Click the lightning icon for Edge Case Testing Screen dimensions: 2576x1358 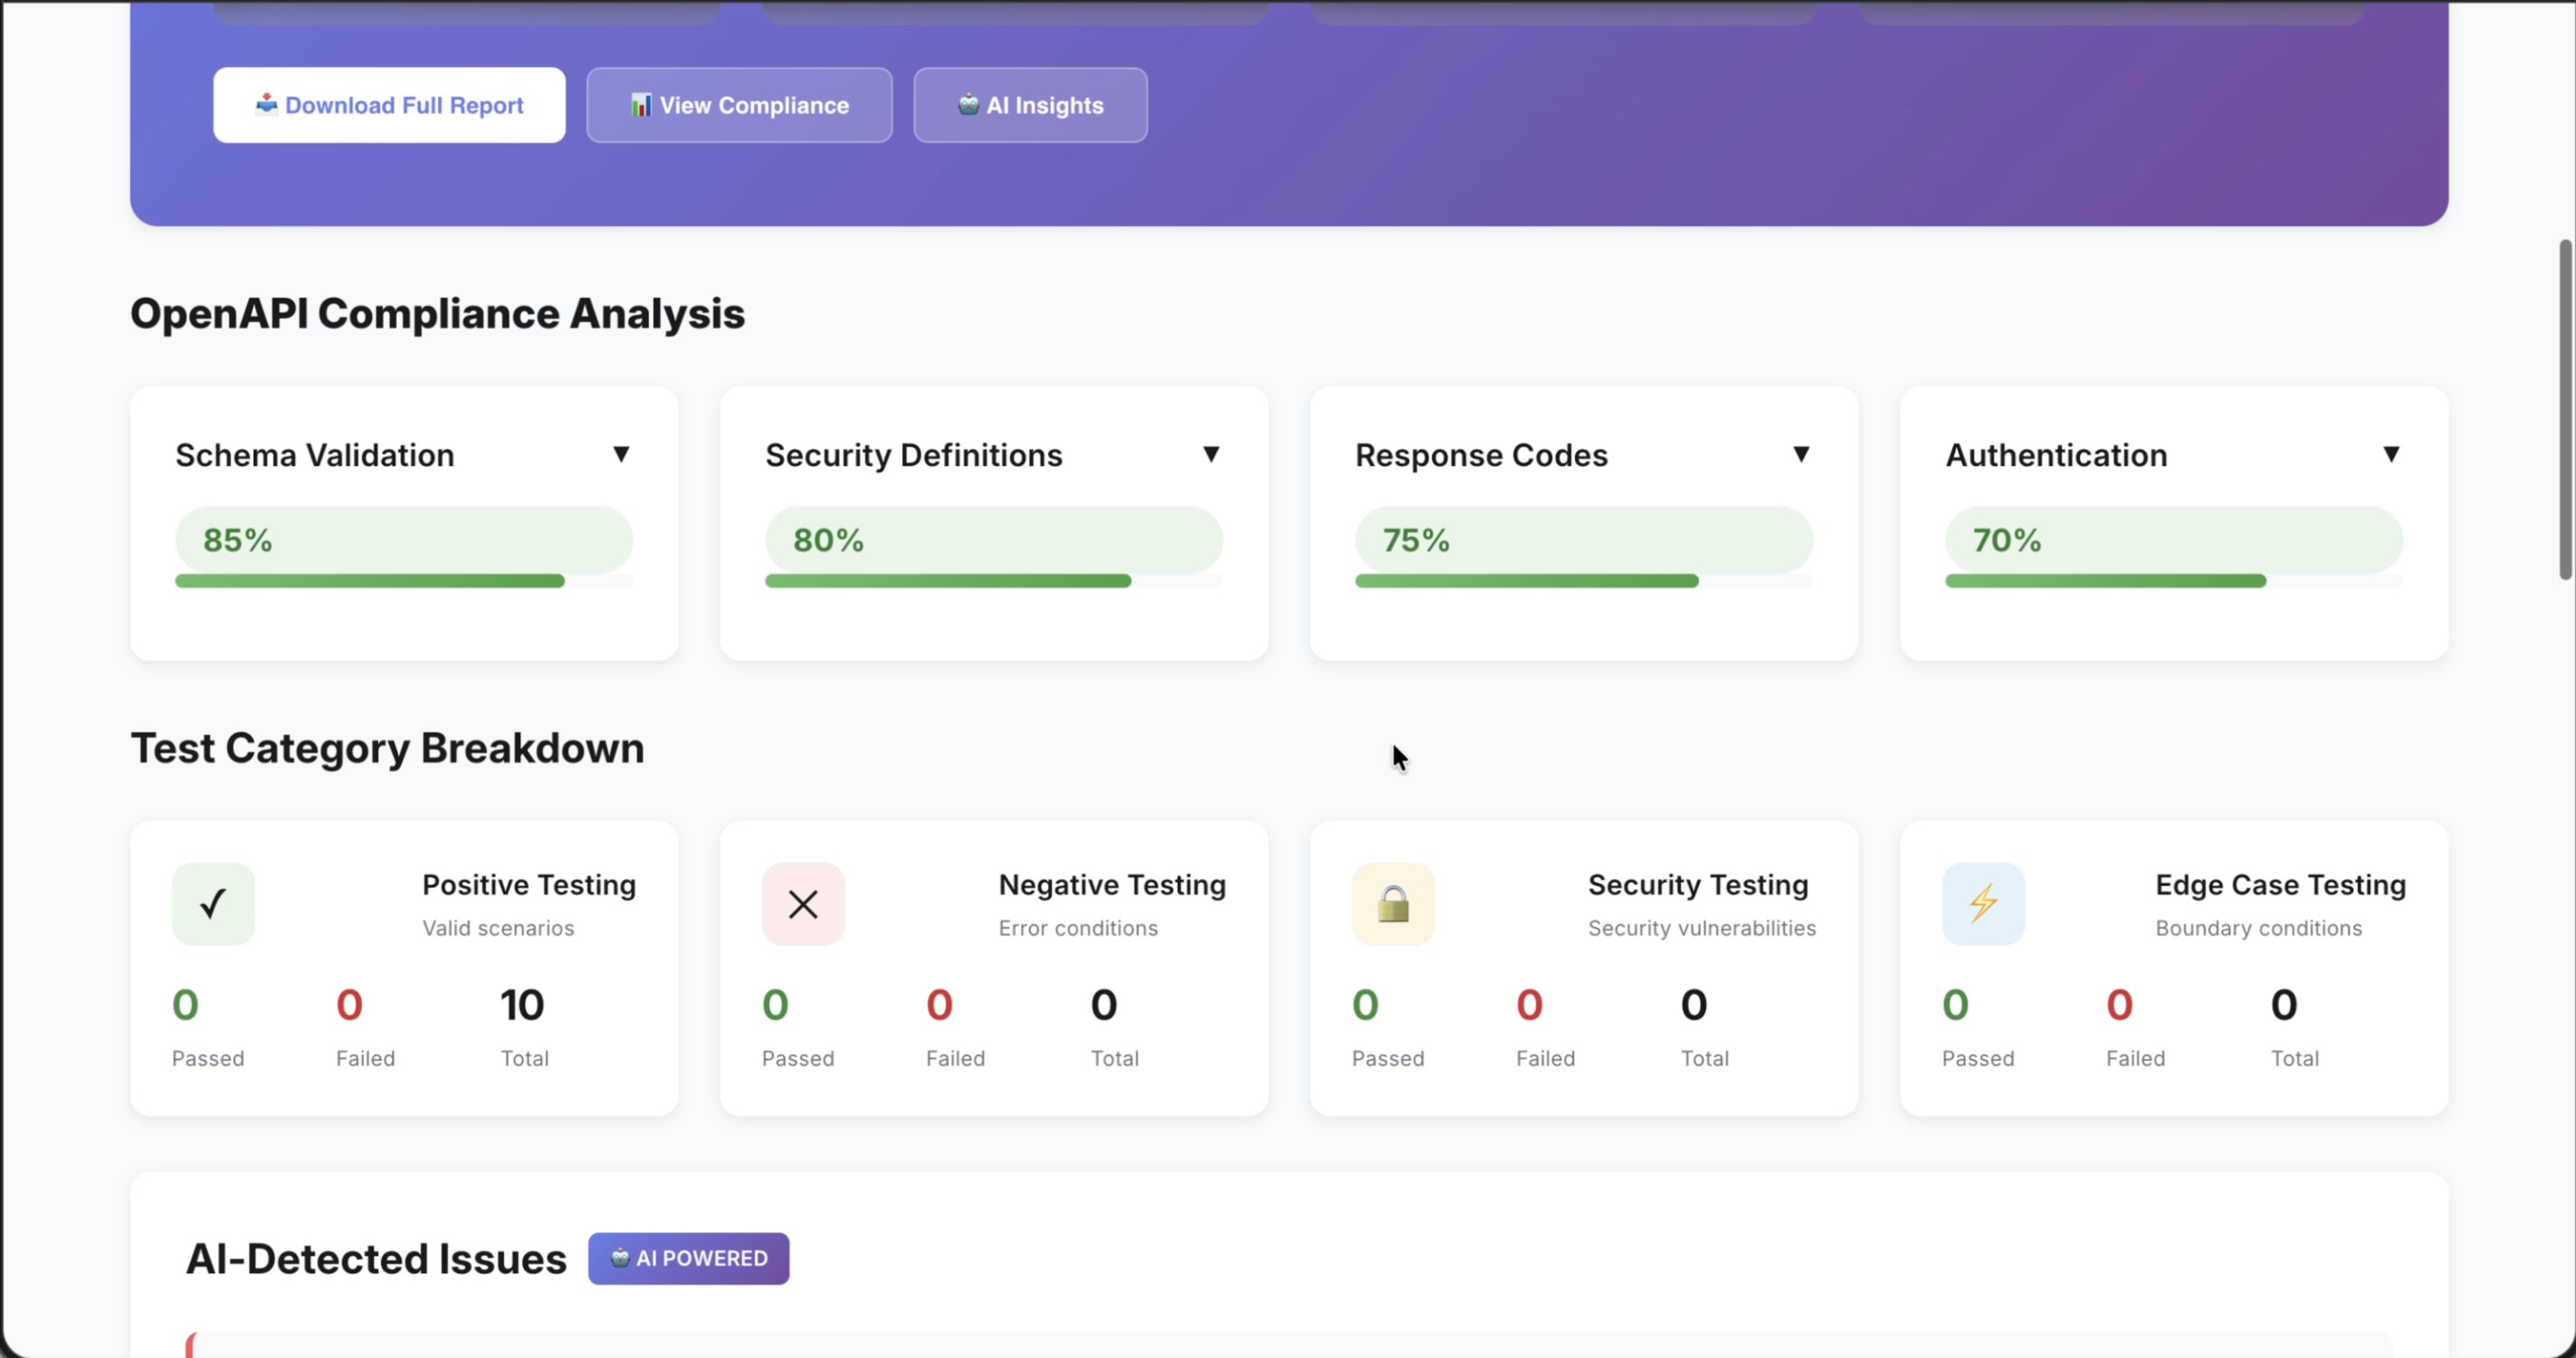coord(1983,903)
